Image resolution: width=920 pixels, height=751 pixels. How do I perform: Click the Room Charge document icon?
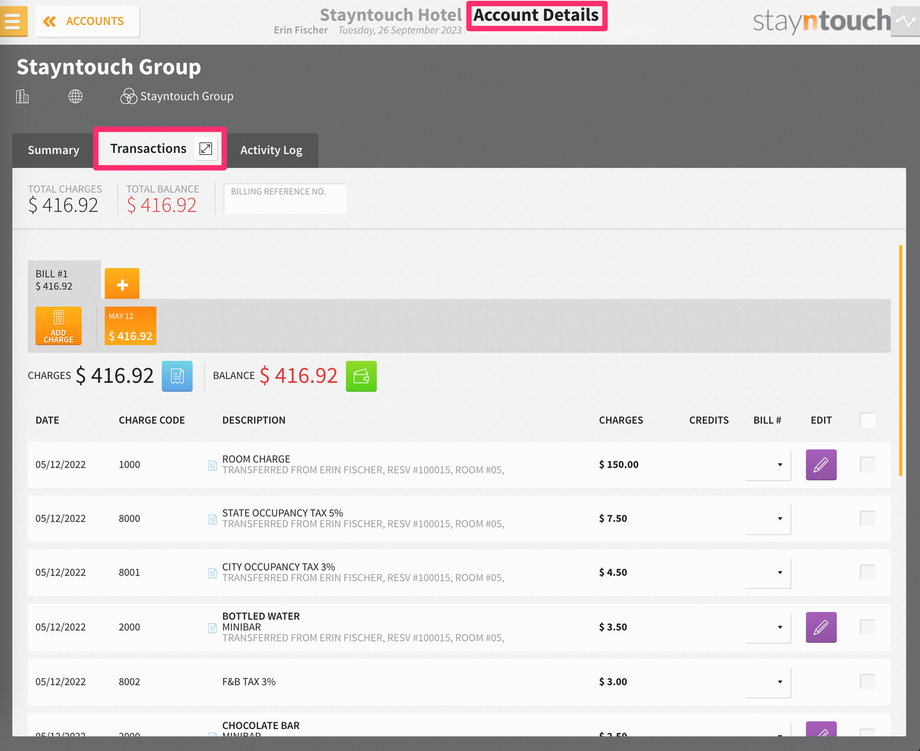[212, 466]
